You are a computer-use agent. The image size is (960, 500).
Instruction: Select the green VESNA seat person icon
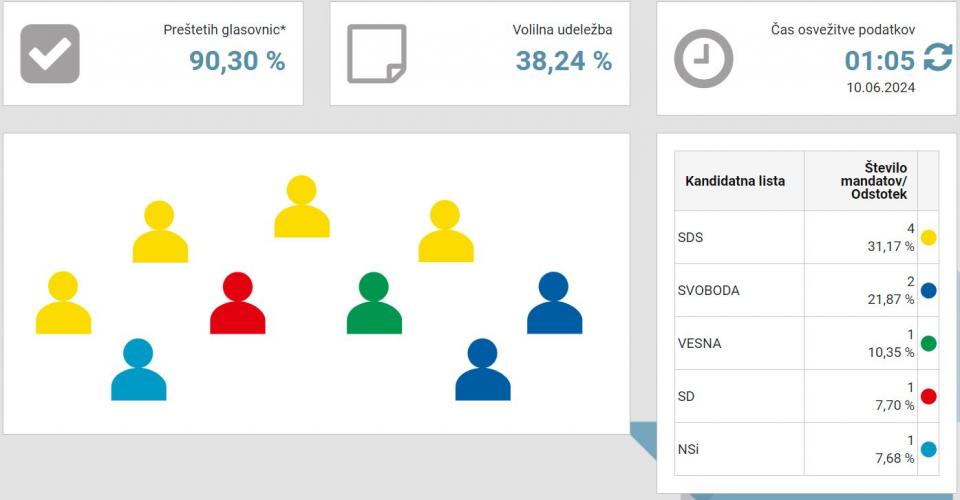click(x=374, y=304)
